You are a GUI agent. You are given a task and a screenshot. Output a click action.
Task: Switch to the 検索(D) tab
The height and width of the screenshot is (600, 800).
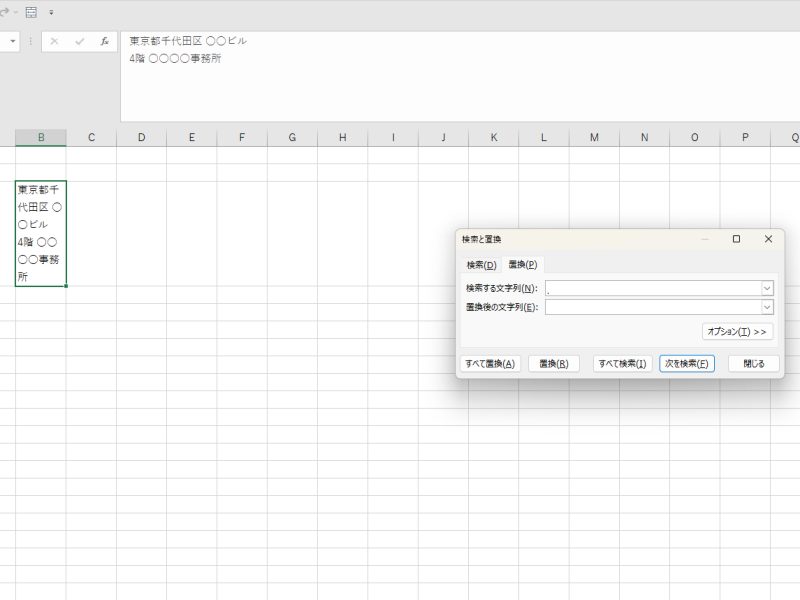[481, 265]
